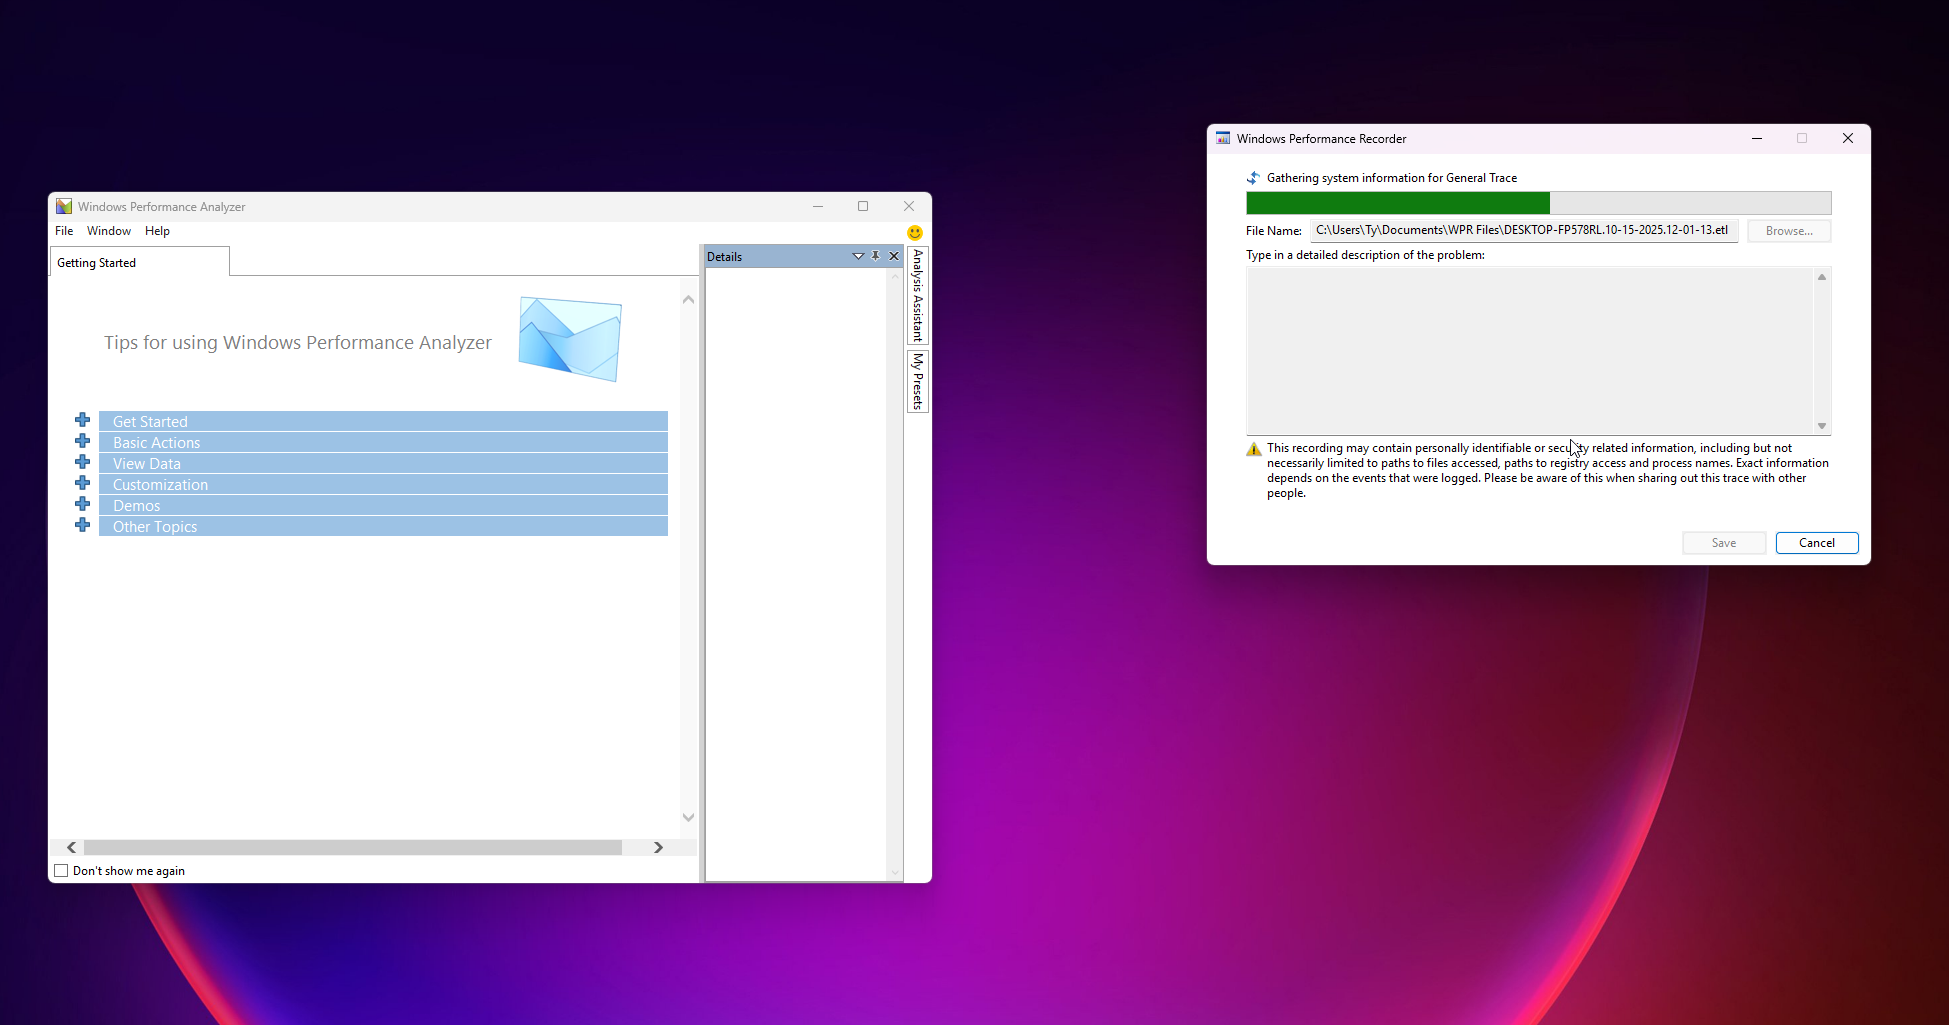Click the spinning gathering status icon
1949x1025 pixels.
pos(1253,178)
